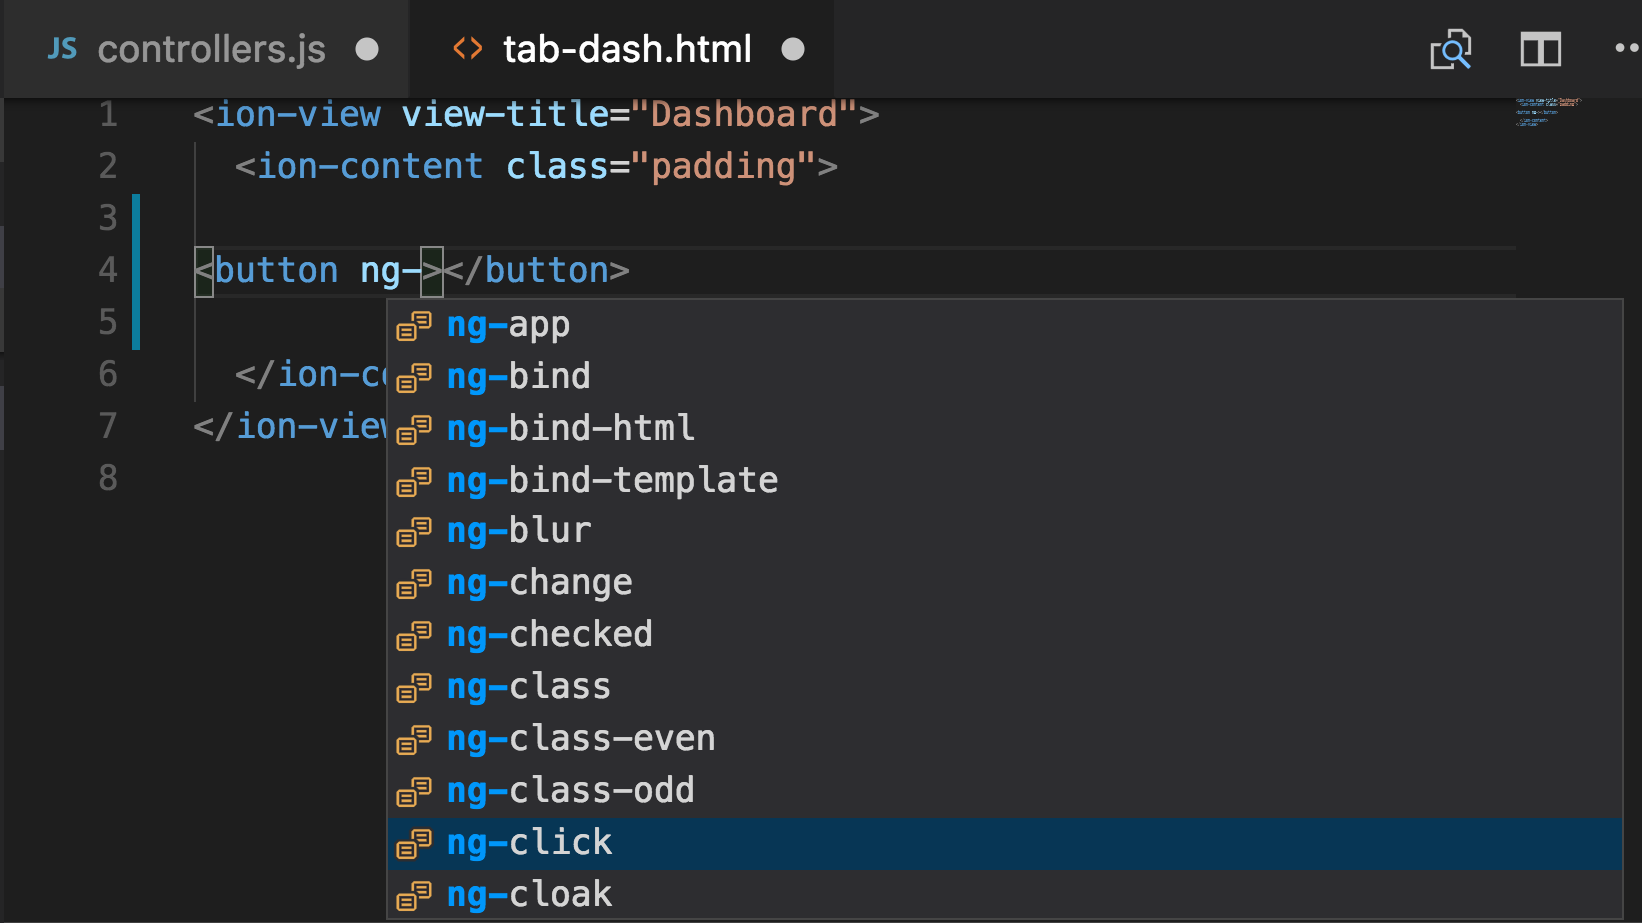Accept highlighted ng-click suggestion
This screenshot has height=923, width=1642.
click(1004, 843)
